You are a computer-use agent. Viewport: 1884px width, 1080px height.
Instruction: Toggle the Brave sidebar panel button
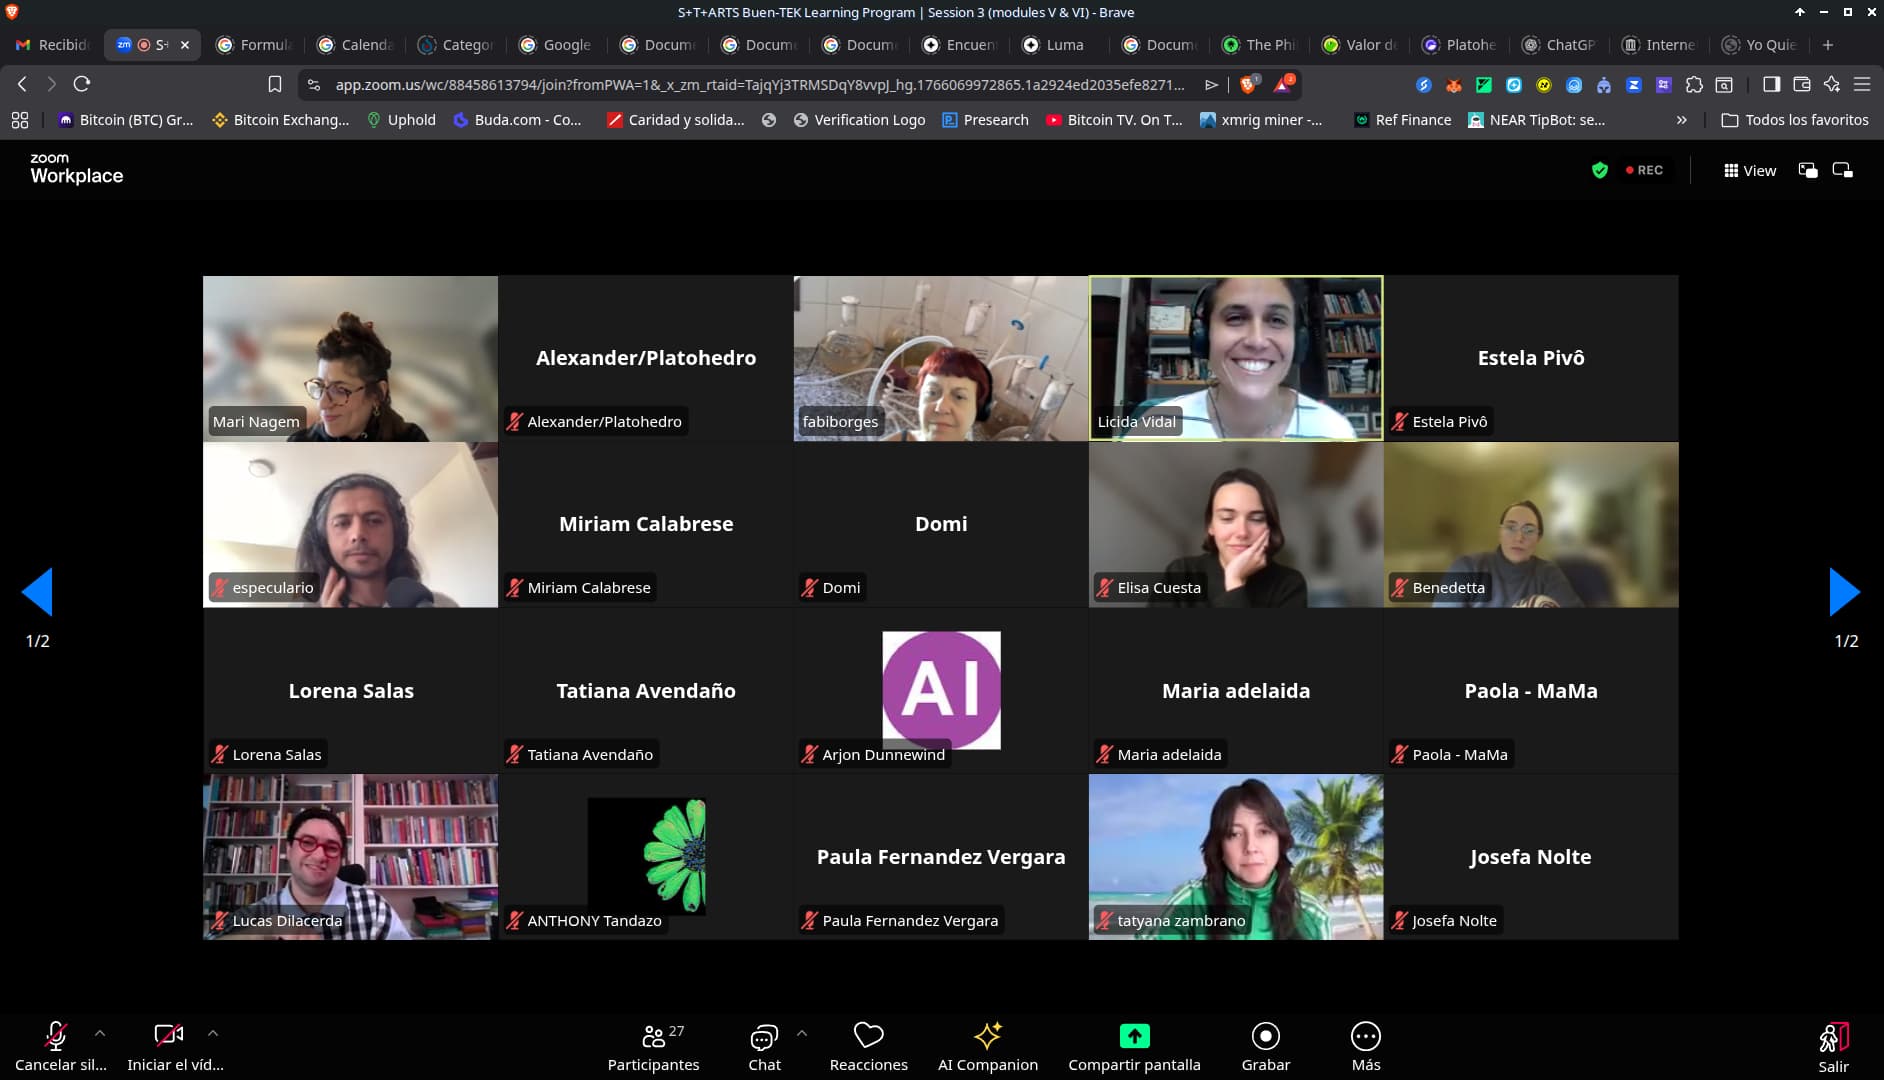coord(1771,84)
